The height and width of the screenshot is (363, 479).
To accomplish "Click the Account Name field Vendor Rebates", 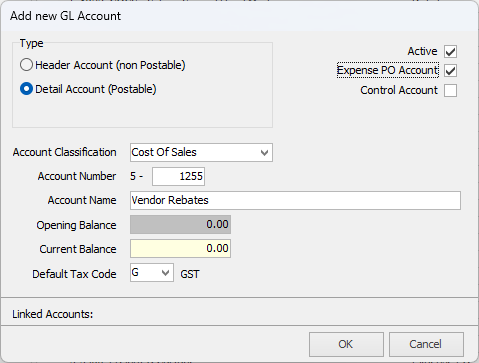I will point(295,200).
